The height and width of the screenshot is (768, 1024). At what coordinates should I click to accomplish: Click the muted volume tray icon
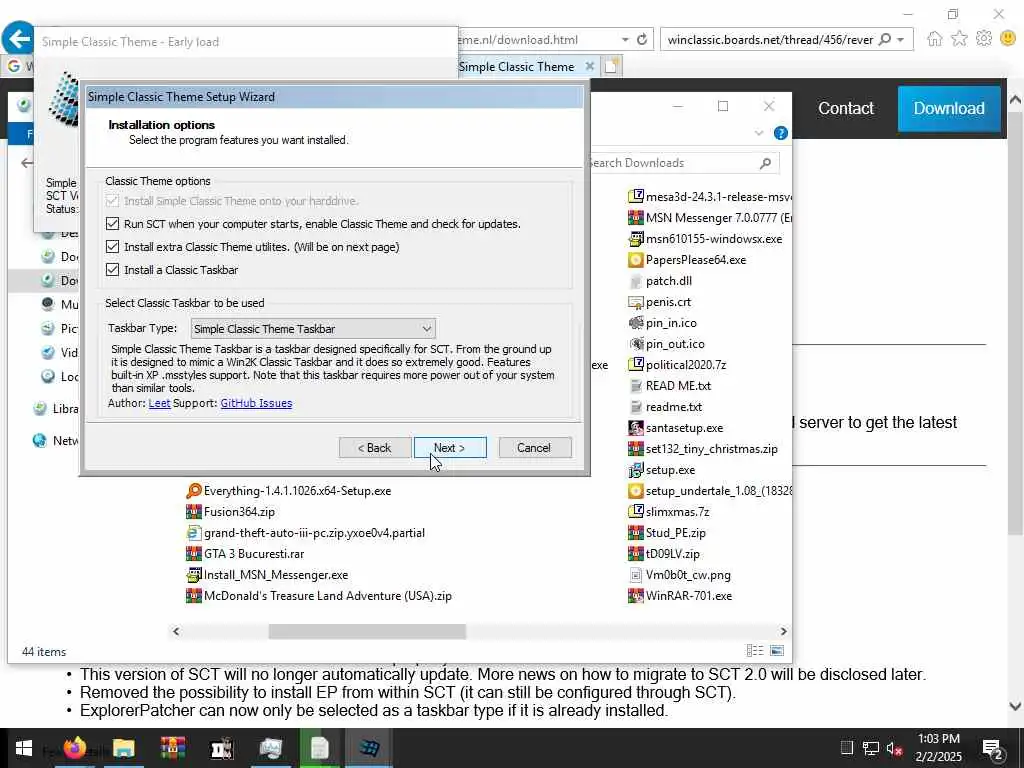click(894, 748)
